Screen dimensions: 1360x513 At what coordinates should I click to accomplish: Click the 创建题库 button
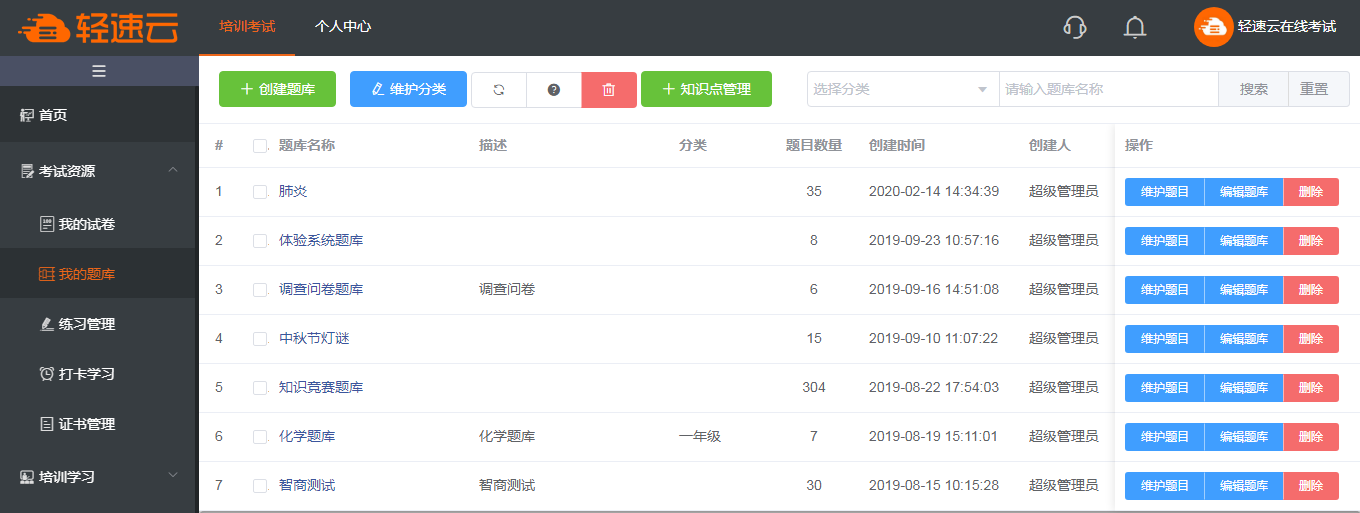[x=277, y=89]
